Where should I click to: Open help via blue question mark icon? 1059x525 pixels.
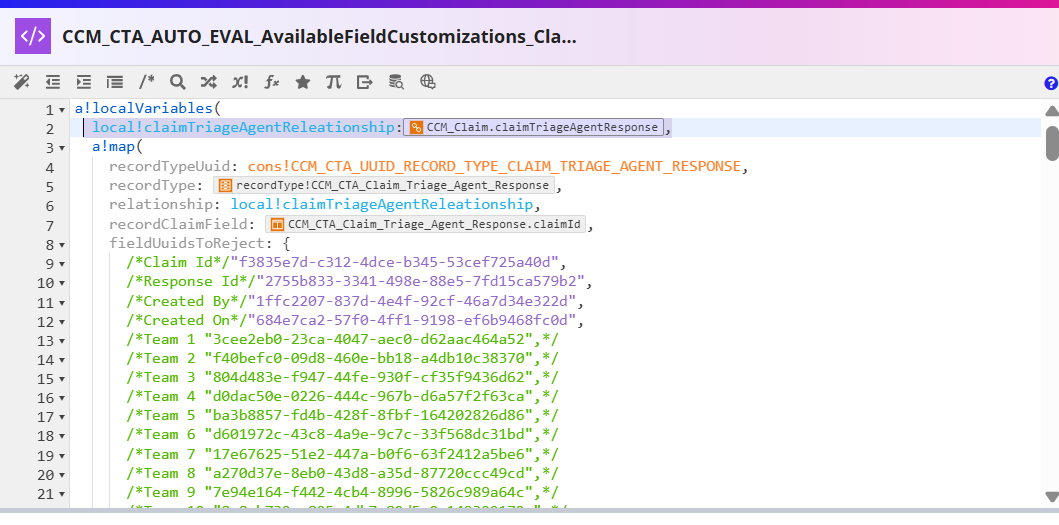click(x=1051, y=83)
